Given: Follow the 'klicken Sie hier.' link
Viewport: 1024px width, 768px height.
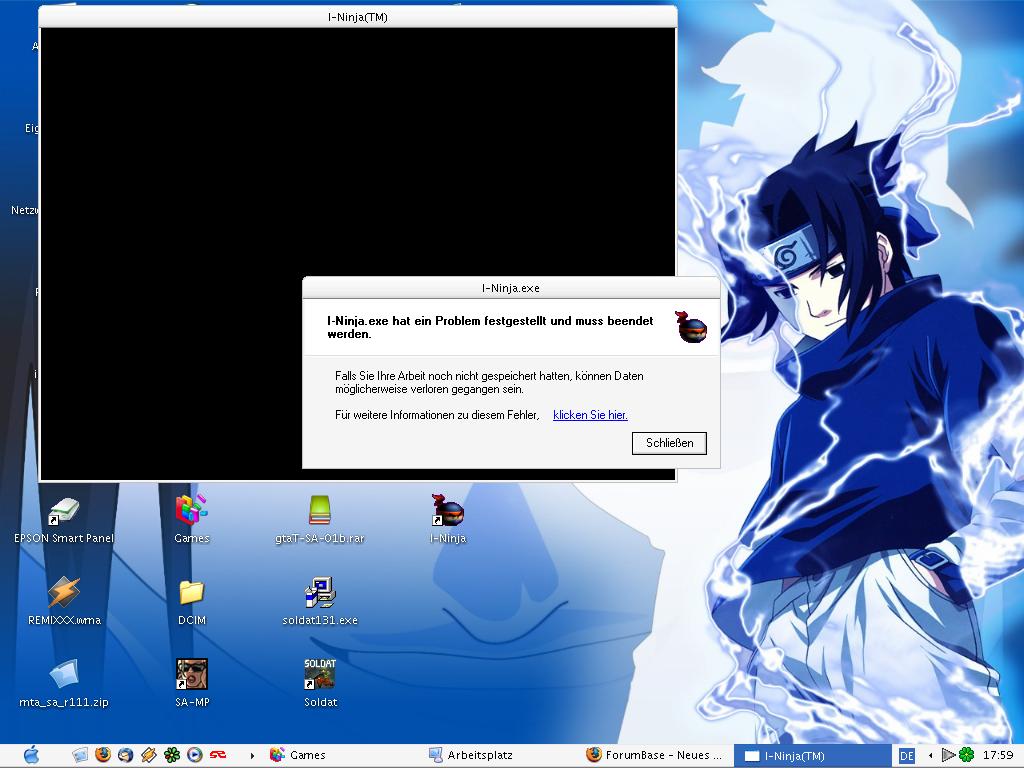Looking at the screenshot, I should tap(590, 415).
